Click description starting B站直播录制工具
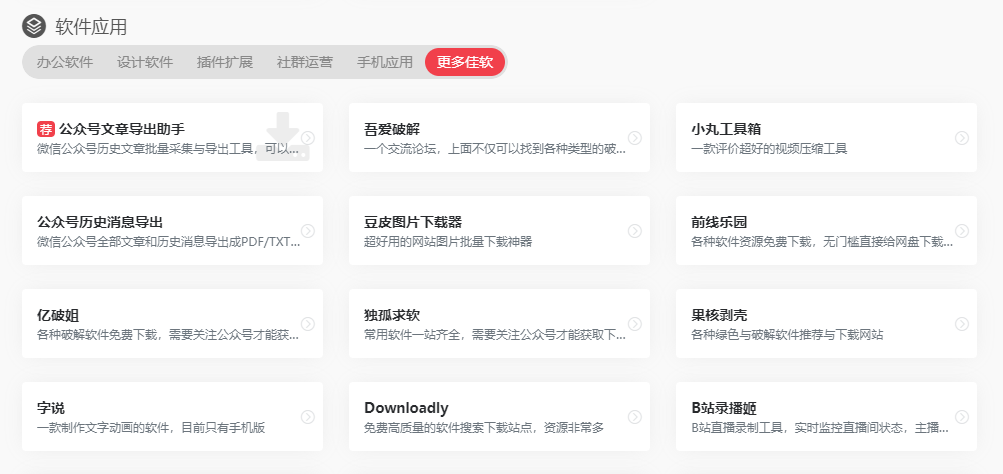The height and width of the screenshot is (474, 1003). click(x=820, y=428)
